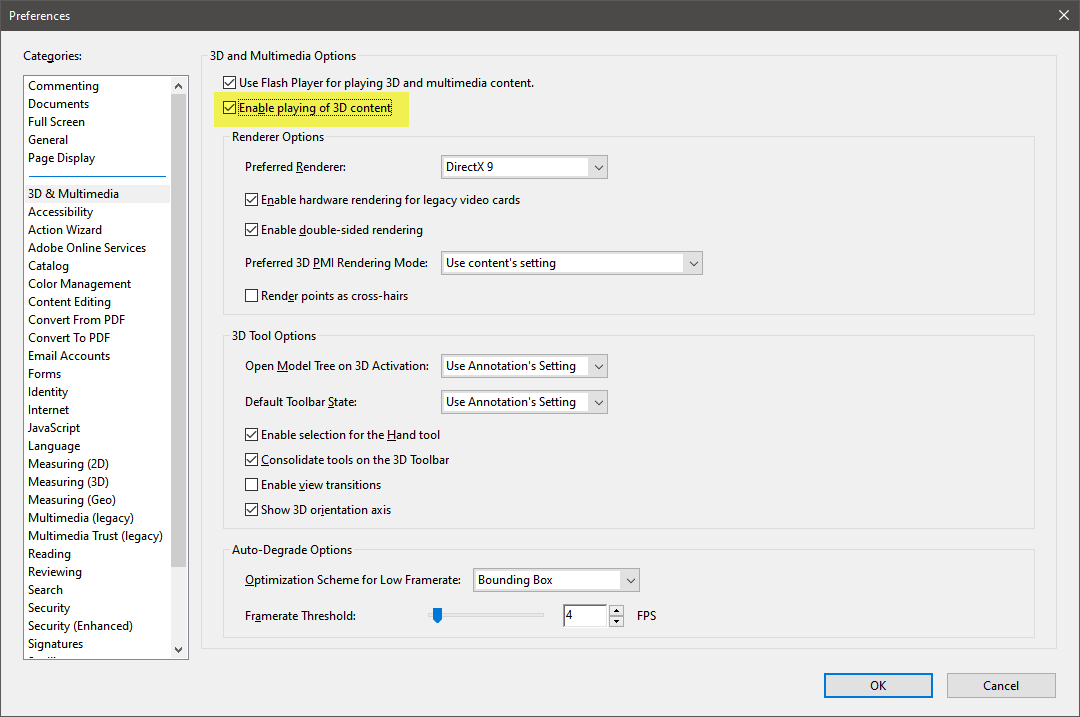Screen dimensions: 1080x717
Task: Disable "Enable double-sided rendering"
Action: [251, 229]
